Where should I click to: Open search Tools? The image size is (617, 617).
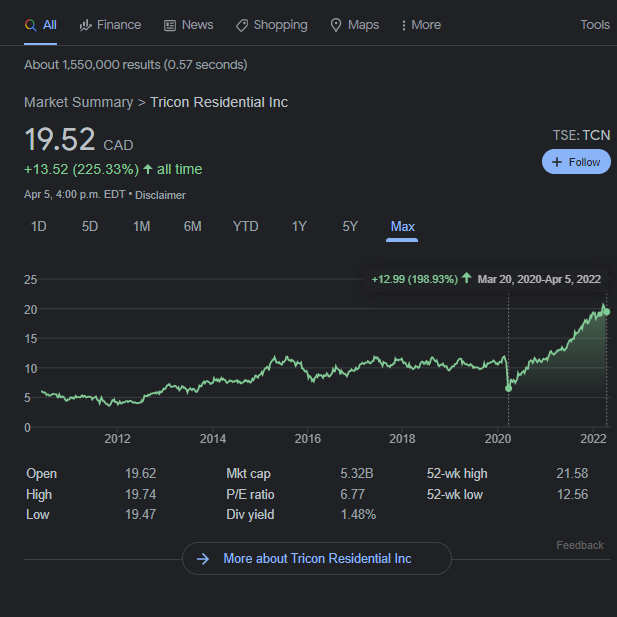point(595,25)
